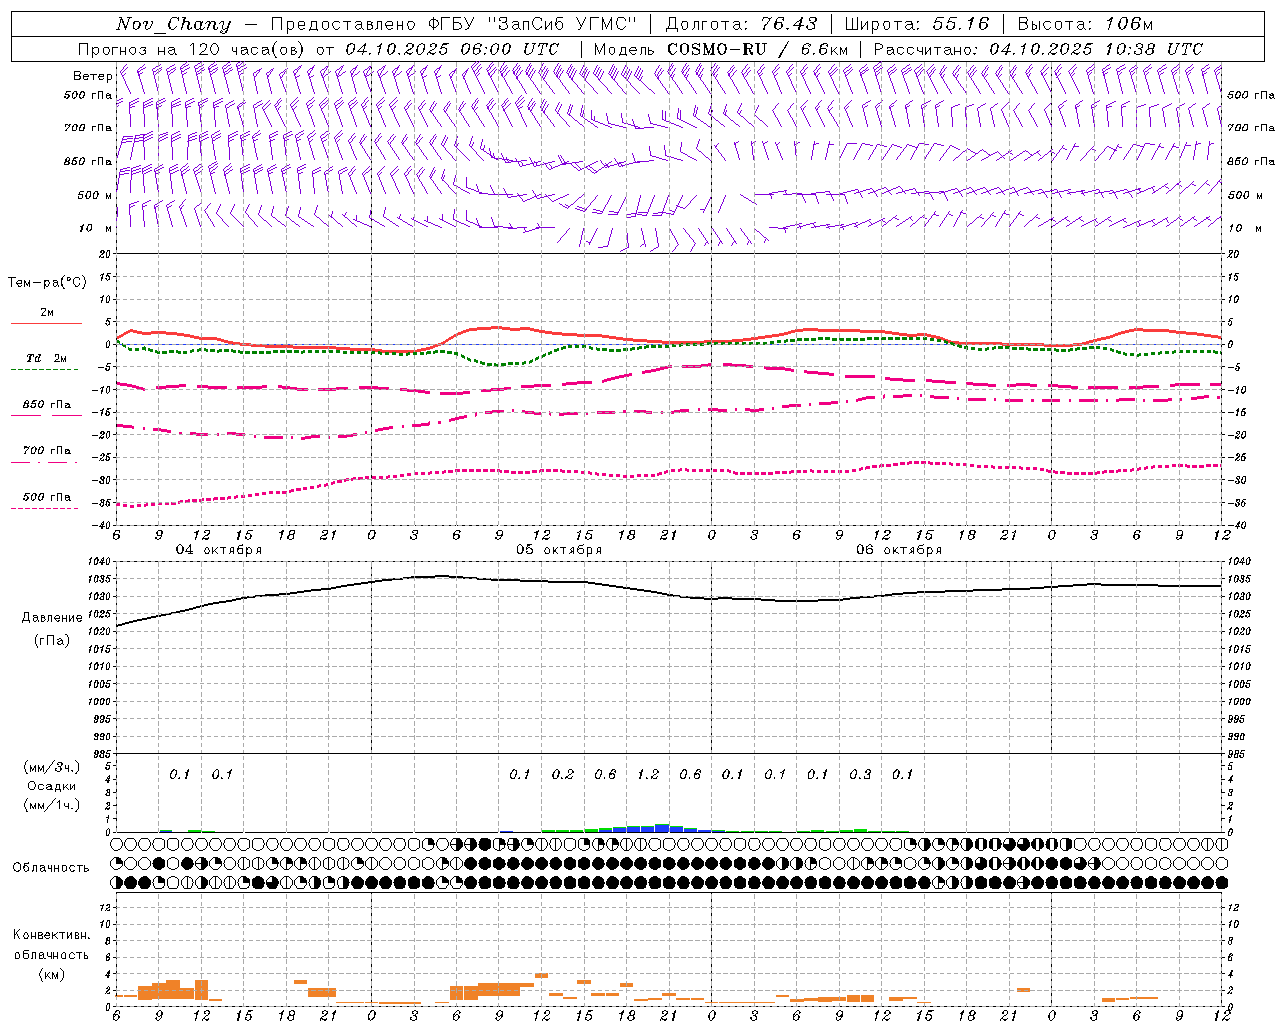1280x1024 pixels.
Task: Click the 'Td 2м' dew point legend entry
Action: (46, 358)
